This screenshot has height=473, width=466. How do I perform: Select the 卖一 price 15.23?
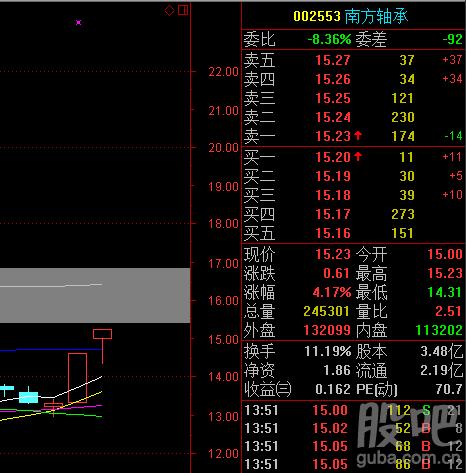click(x=333, y=136)
